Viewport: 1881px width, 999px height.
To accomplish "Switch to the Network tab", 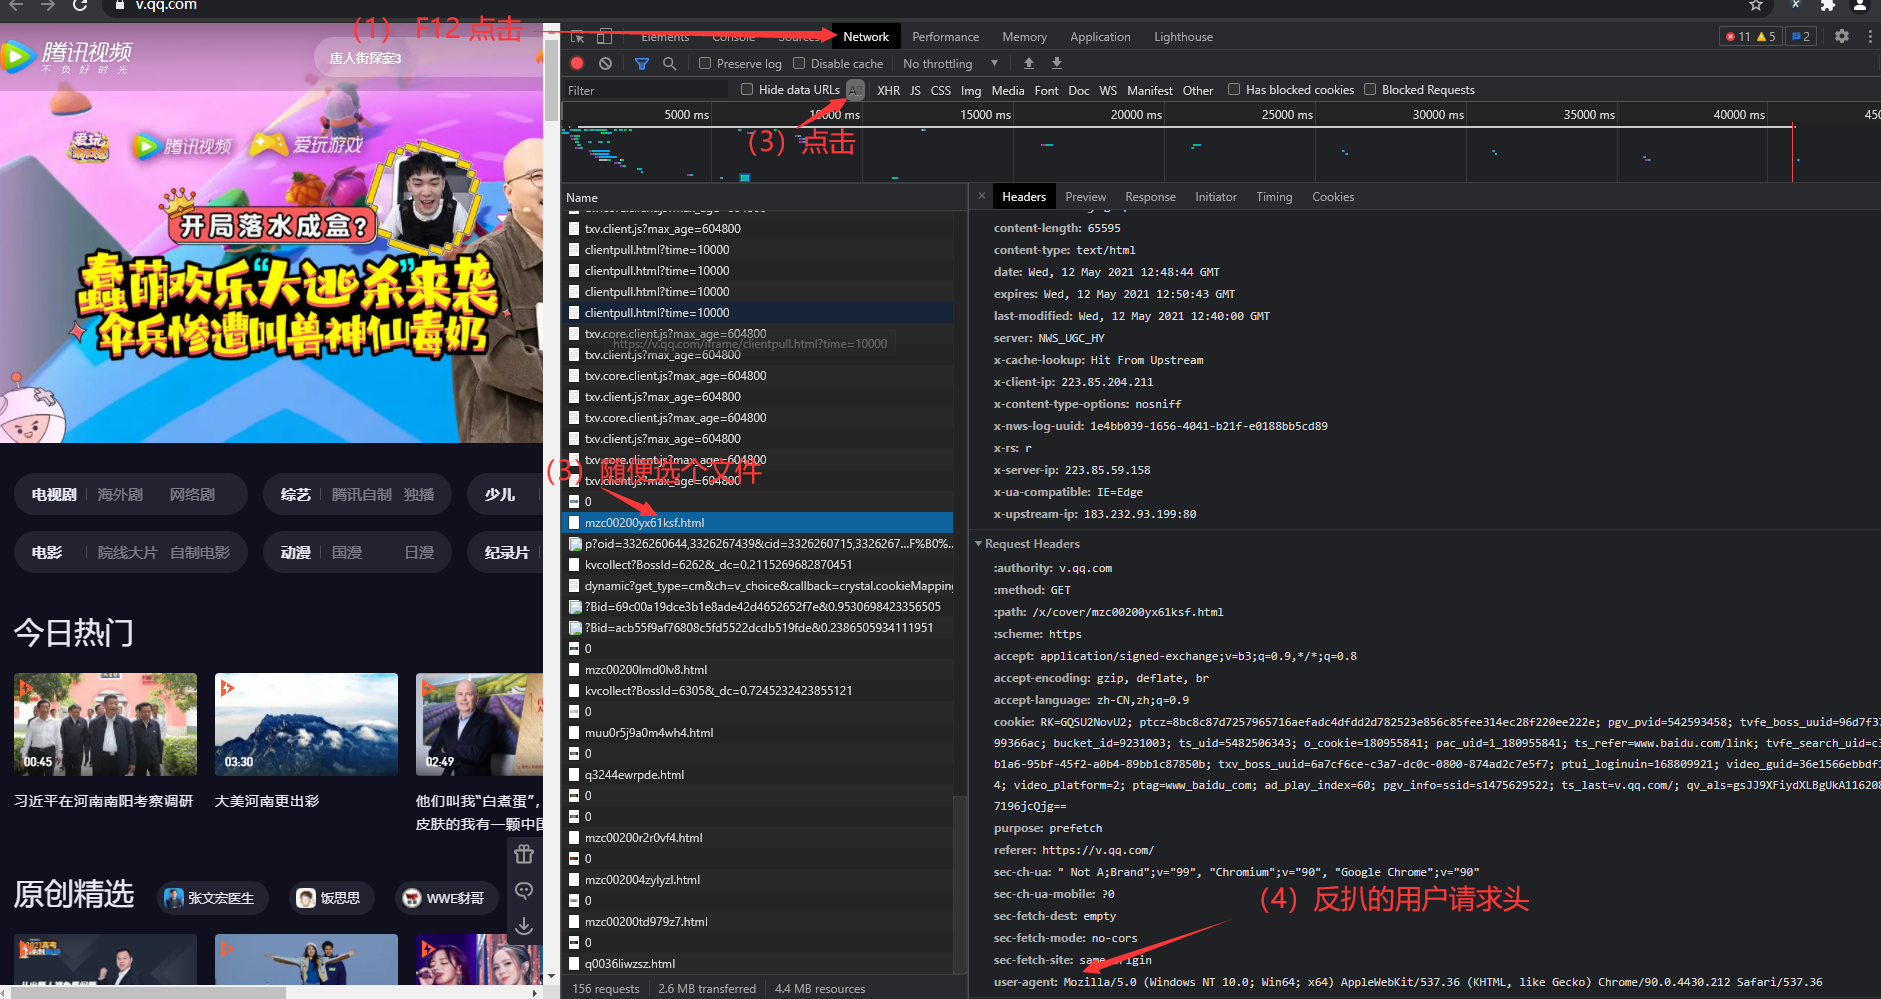I will coord(866,37).
